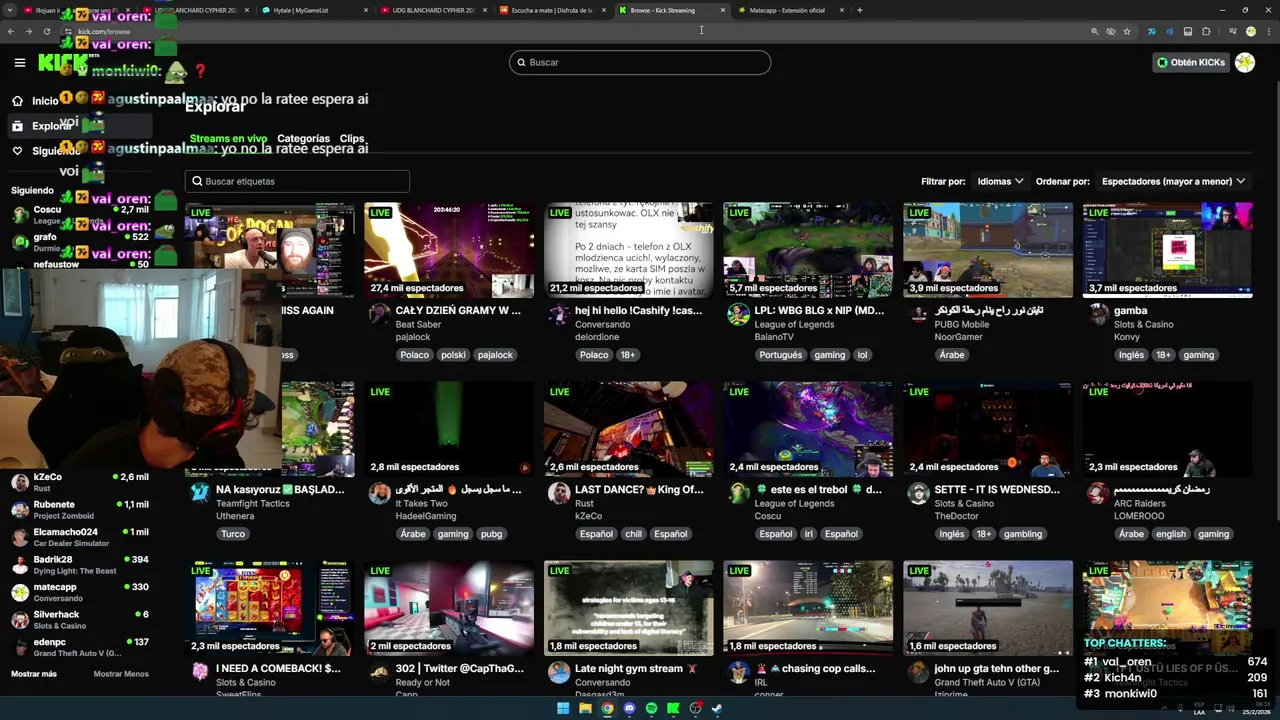Open Steam from the taskbar
1280x720 pixels.
click(717, 708)
